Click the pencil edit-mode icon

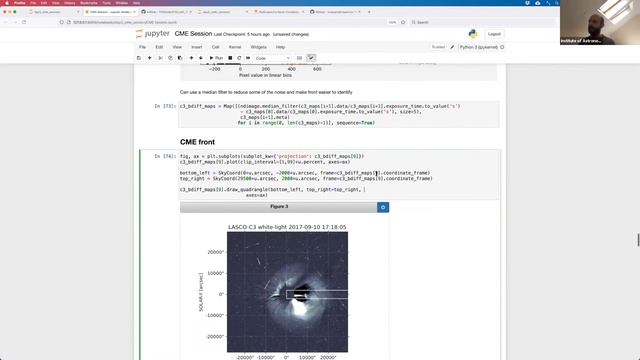(452, 47)
